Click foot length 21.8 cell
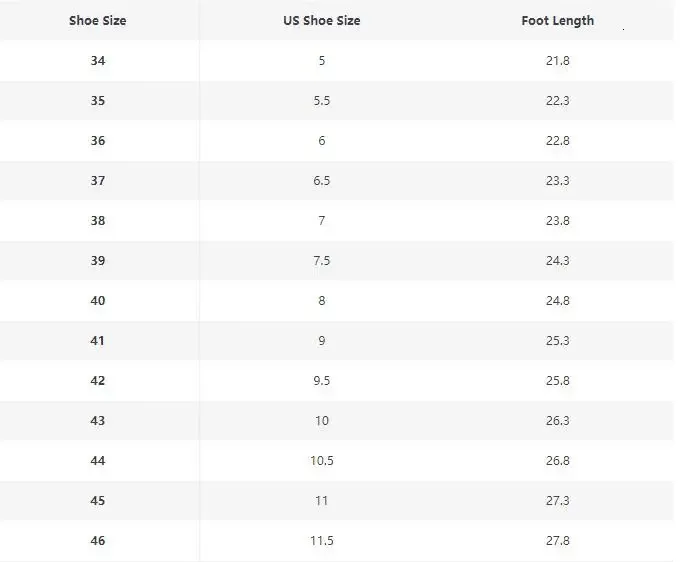This screenshot has width=680, height=562. pyautogui.click(x=557, y=61)
